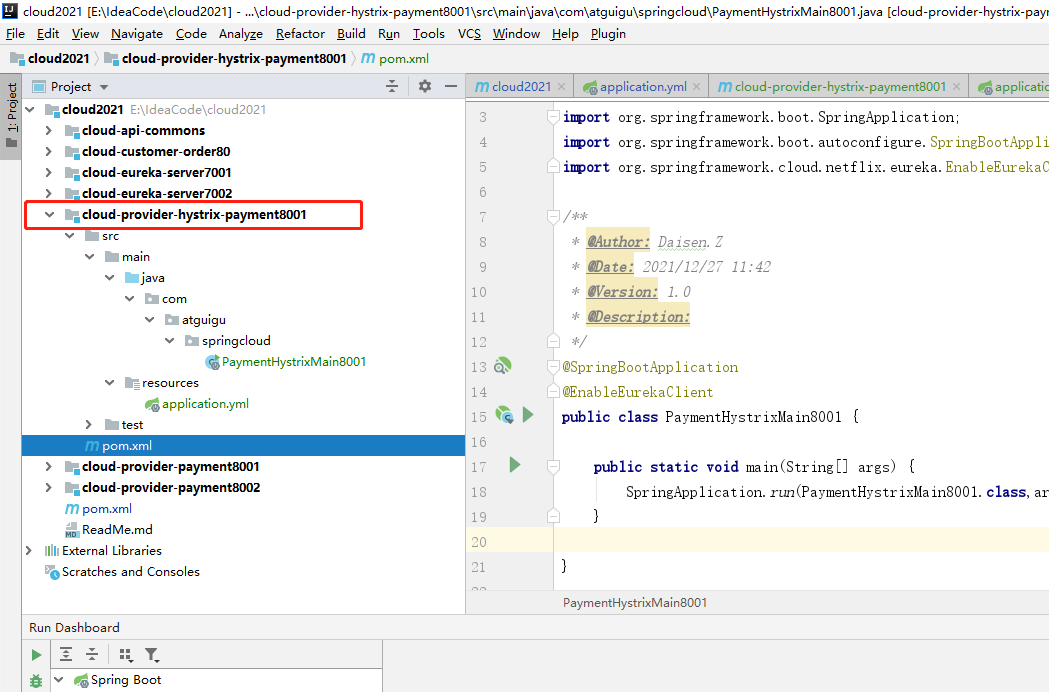Close the cloud-provider-hystrix-payment8001 editor tab

click(956, 86)
